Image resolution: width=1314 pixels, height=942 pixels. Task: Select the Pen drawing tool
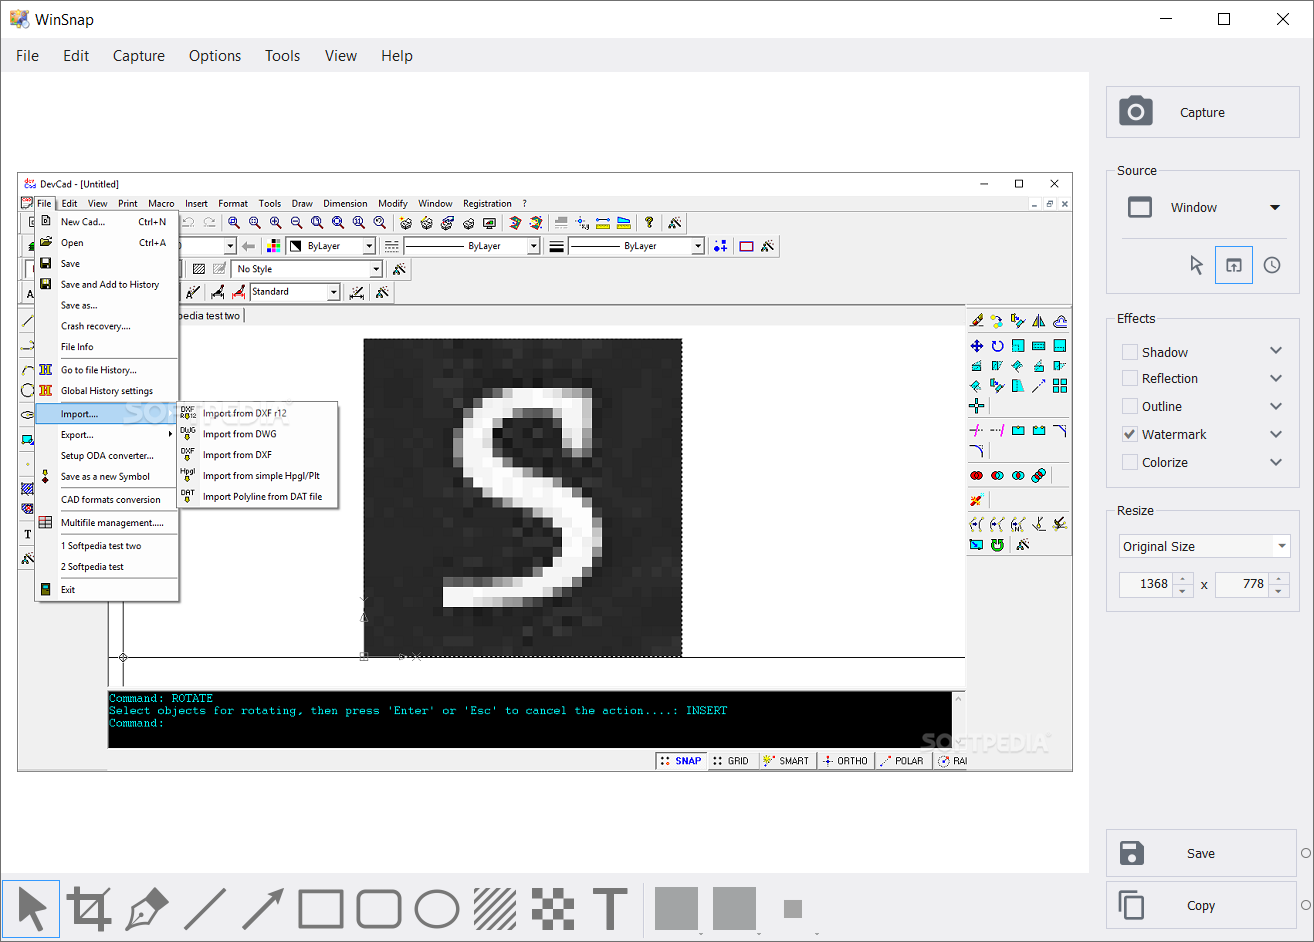[x=147, y=909]
